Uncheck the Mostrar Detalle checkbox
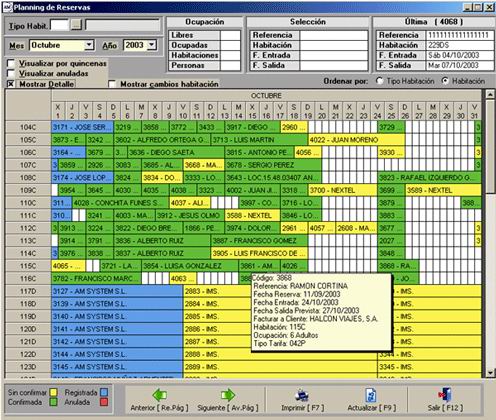Image resolution: width=496 pixels, height=420 pixels. click(x=11, y=84)
